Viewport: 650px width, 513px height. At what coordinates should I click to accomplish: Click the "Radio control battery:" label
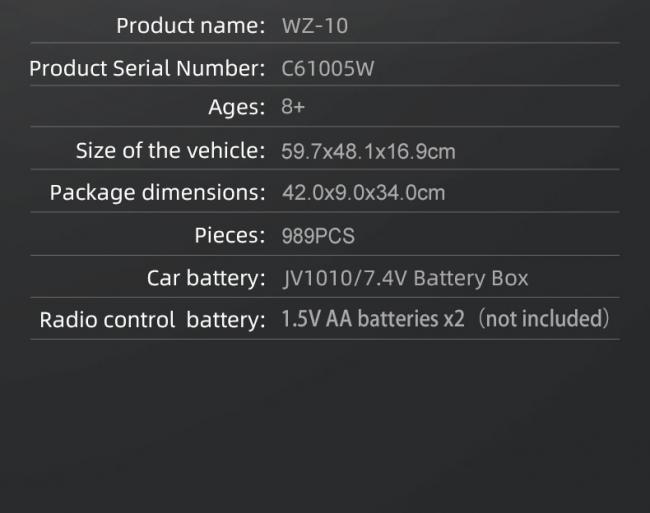152,321
